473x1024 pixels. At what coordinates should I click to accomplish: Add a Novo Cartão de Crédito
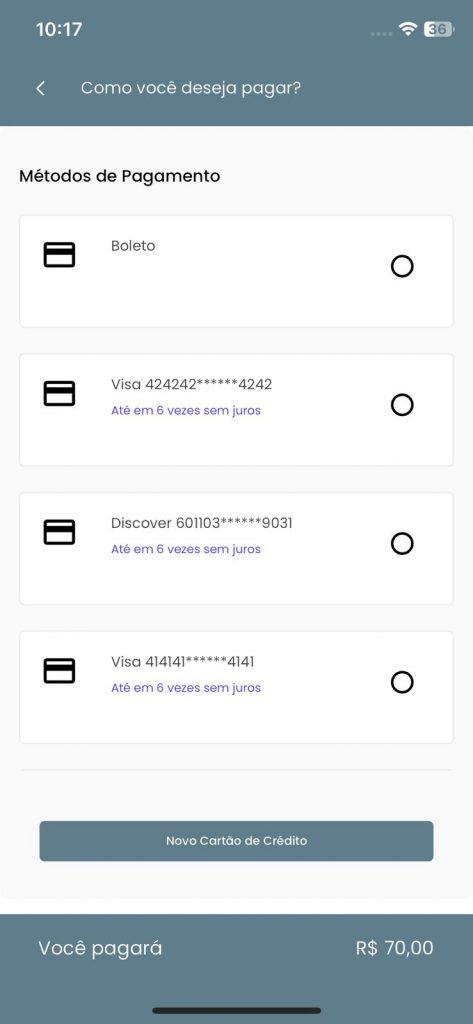click(236, 840)
